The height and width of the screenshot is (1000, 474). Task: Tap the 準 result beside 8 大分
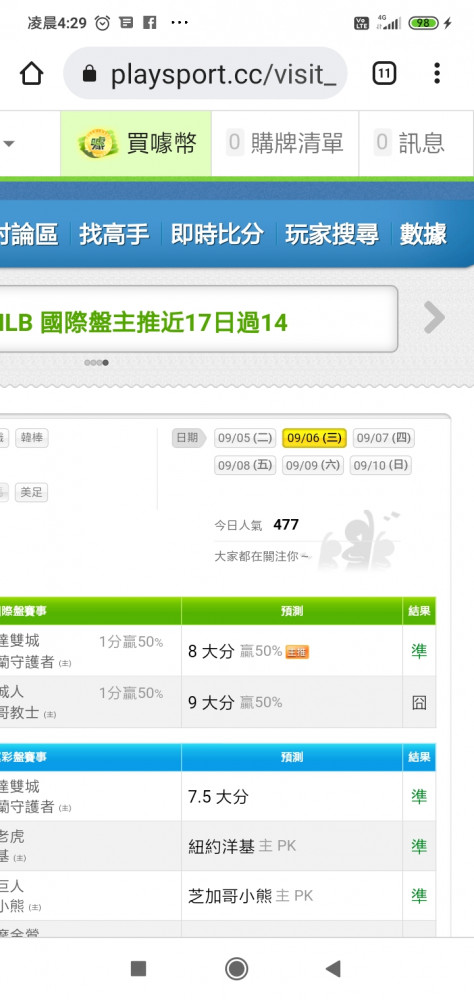coord(419,651)
